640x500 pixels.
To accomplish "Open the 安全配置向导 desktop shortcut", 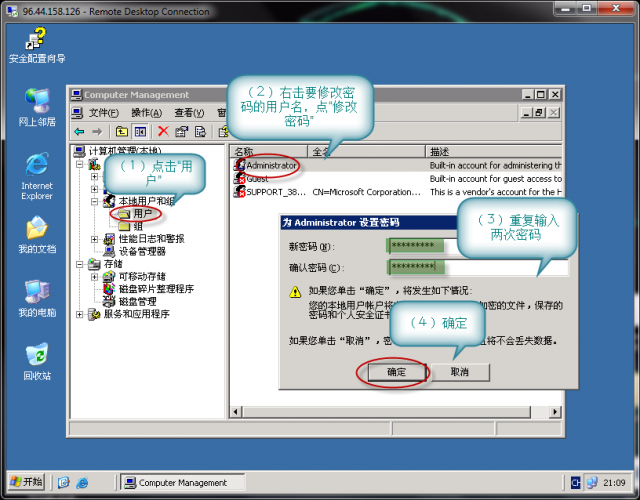I will (37, 45).
